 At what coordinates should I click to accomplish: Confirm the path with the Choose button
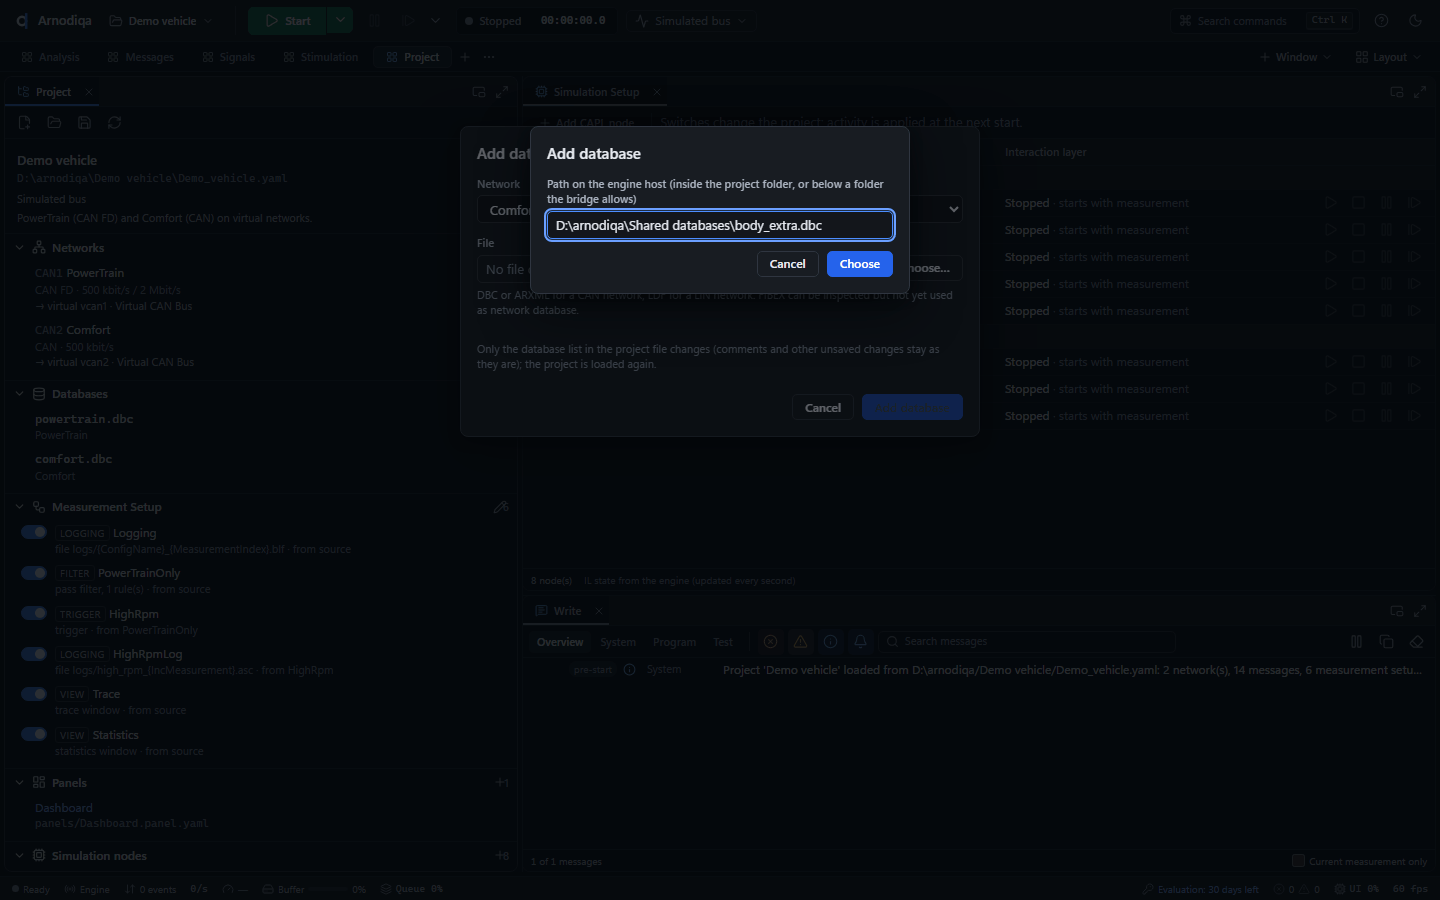(859, 264)
